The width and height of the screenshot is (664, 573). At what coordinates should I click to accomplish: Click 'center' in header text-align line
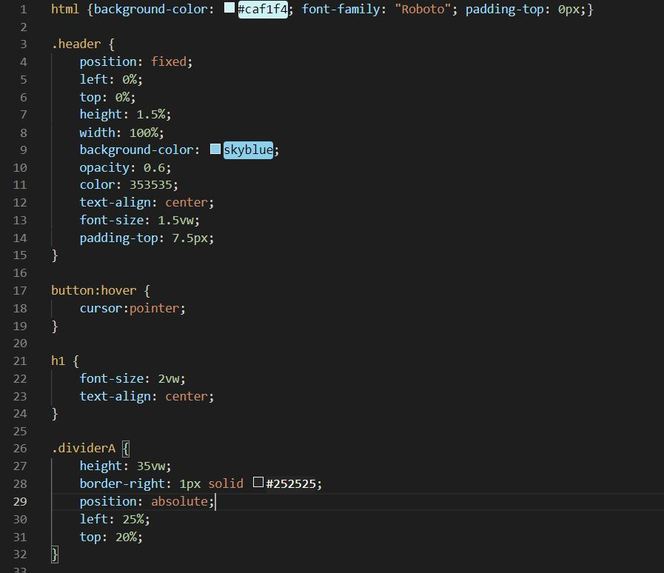[187, 202]
